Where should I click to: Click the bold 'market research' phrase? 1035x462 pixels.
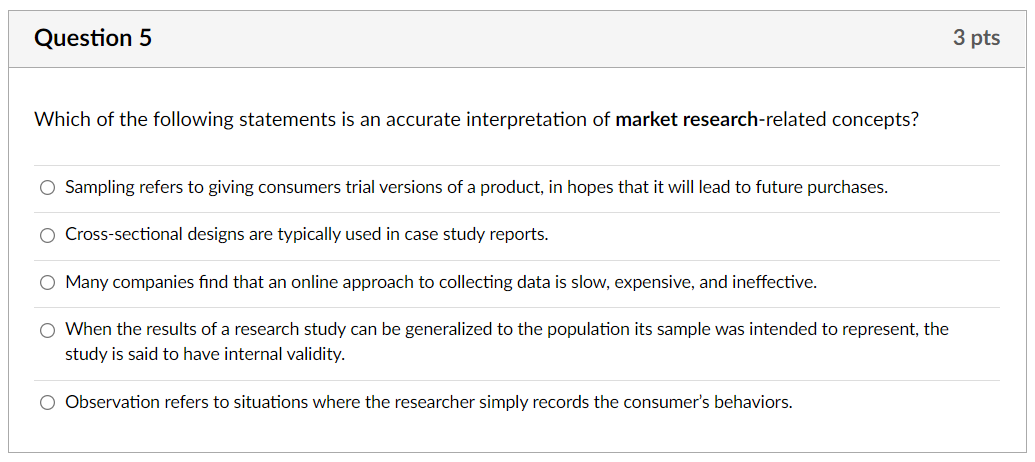[687, 120]
